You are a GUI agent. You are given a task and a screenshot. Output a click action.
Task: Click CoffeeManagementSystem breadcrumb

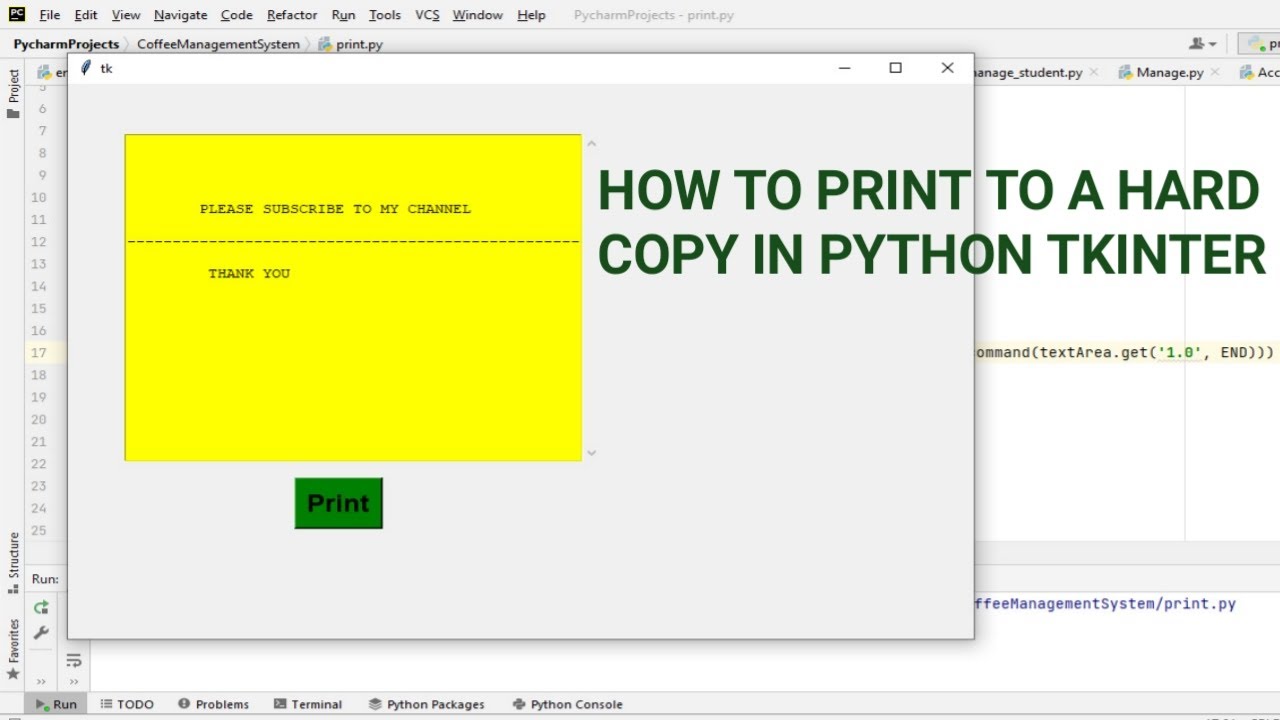tap(218, 44)
